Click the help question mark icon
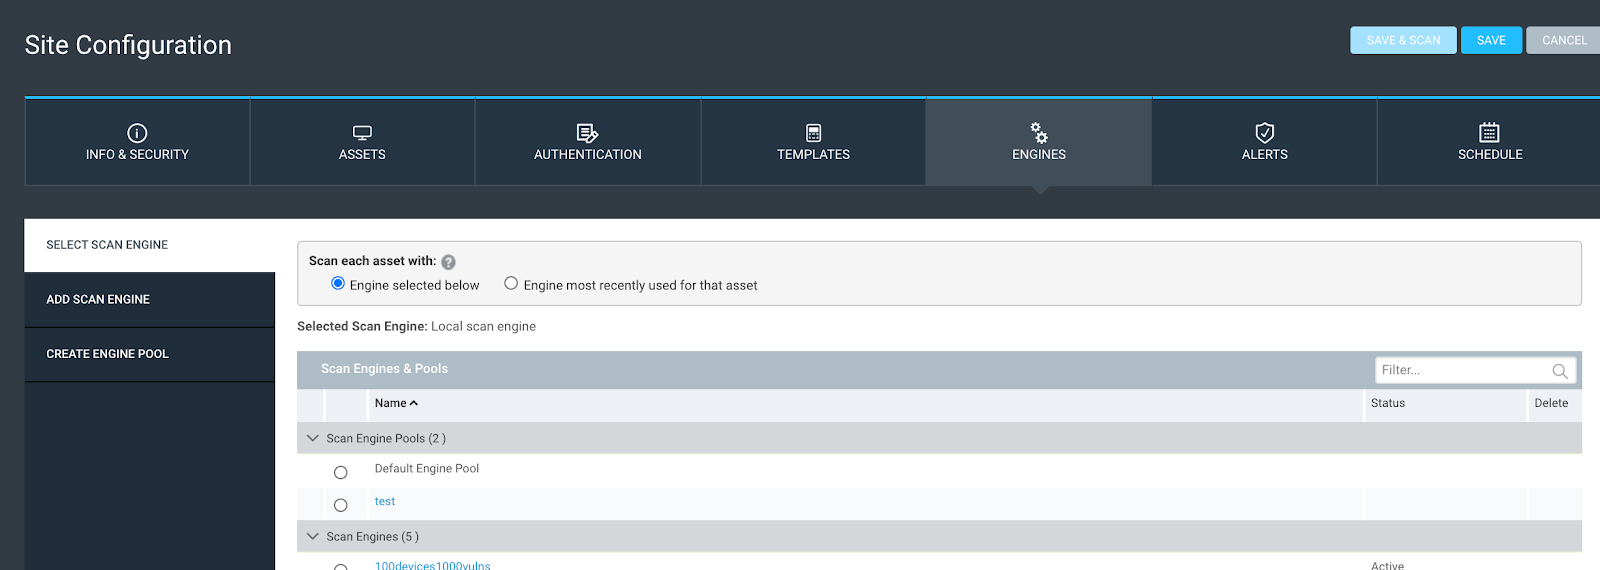 [x=448, y=262]
